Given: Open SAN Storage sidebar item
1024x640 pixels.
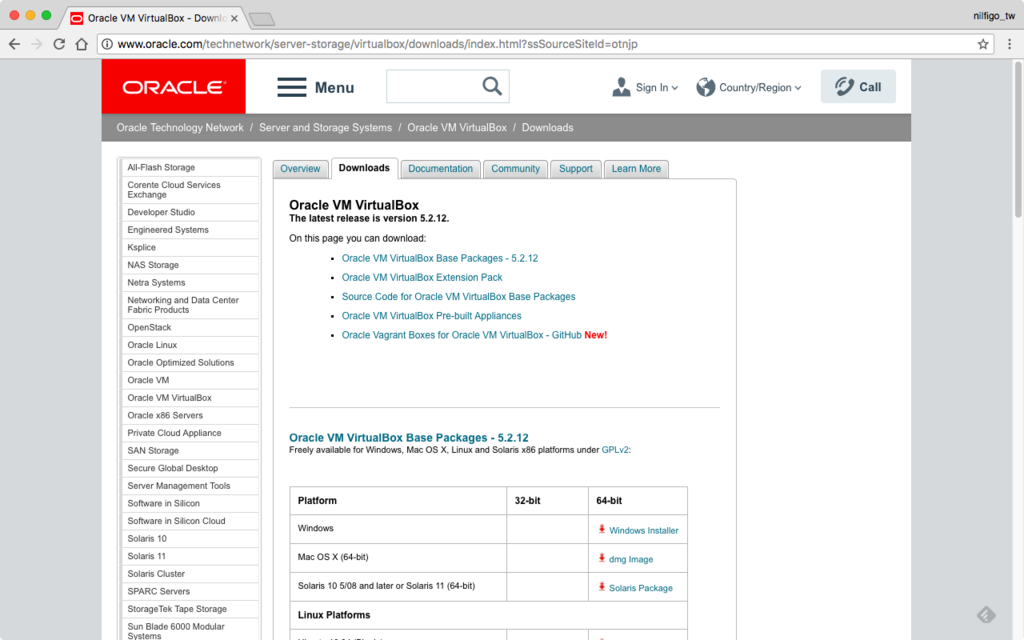Looking at the screenshot, I should (153, 451).
